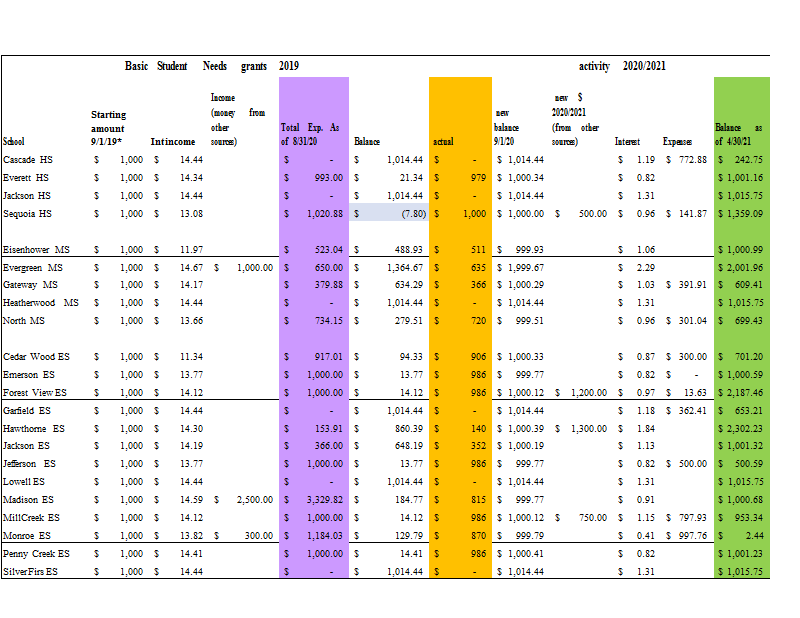Viewport: 800px width, 618px height.
Task: Select the 242.75 ending balance
Action: [748, 160]
